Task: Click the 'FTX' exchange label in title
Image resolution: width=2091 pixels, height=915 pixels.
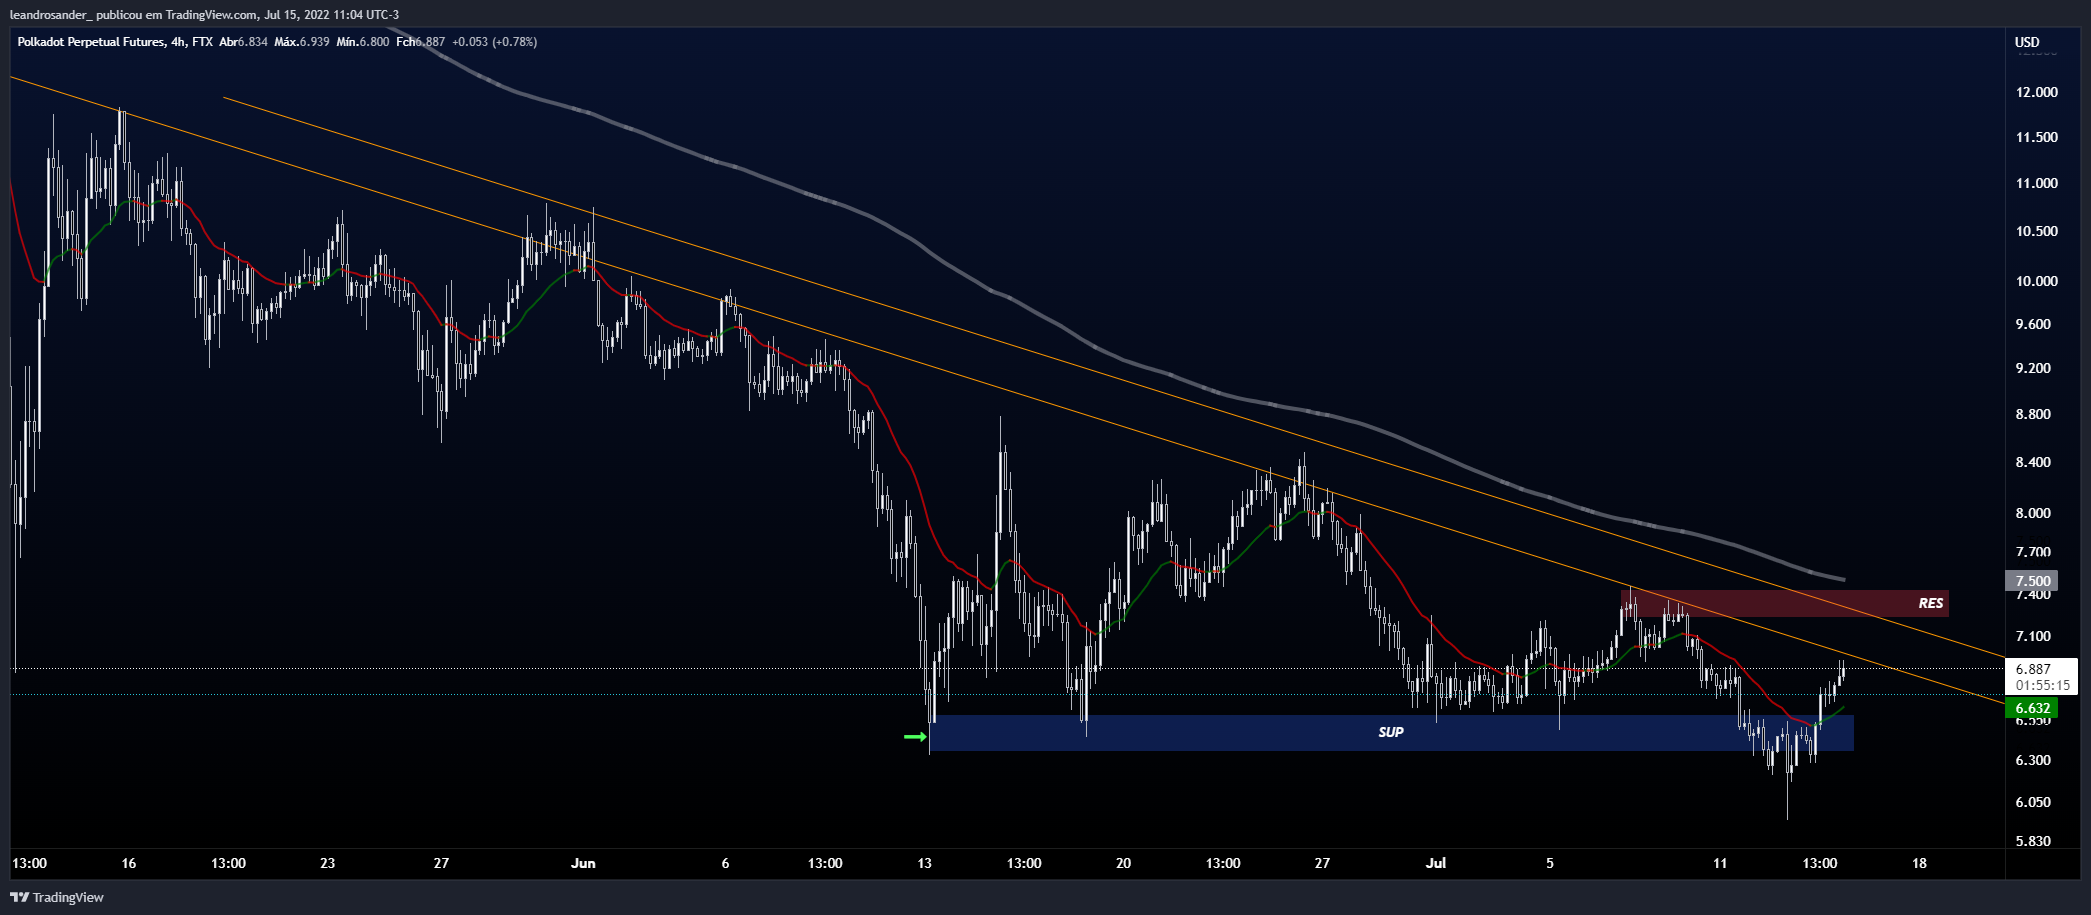Action: pyautogui.click(x=202, y=42)
